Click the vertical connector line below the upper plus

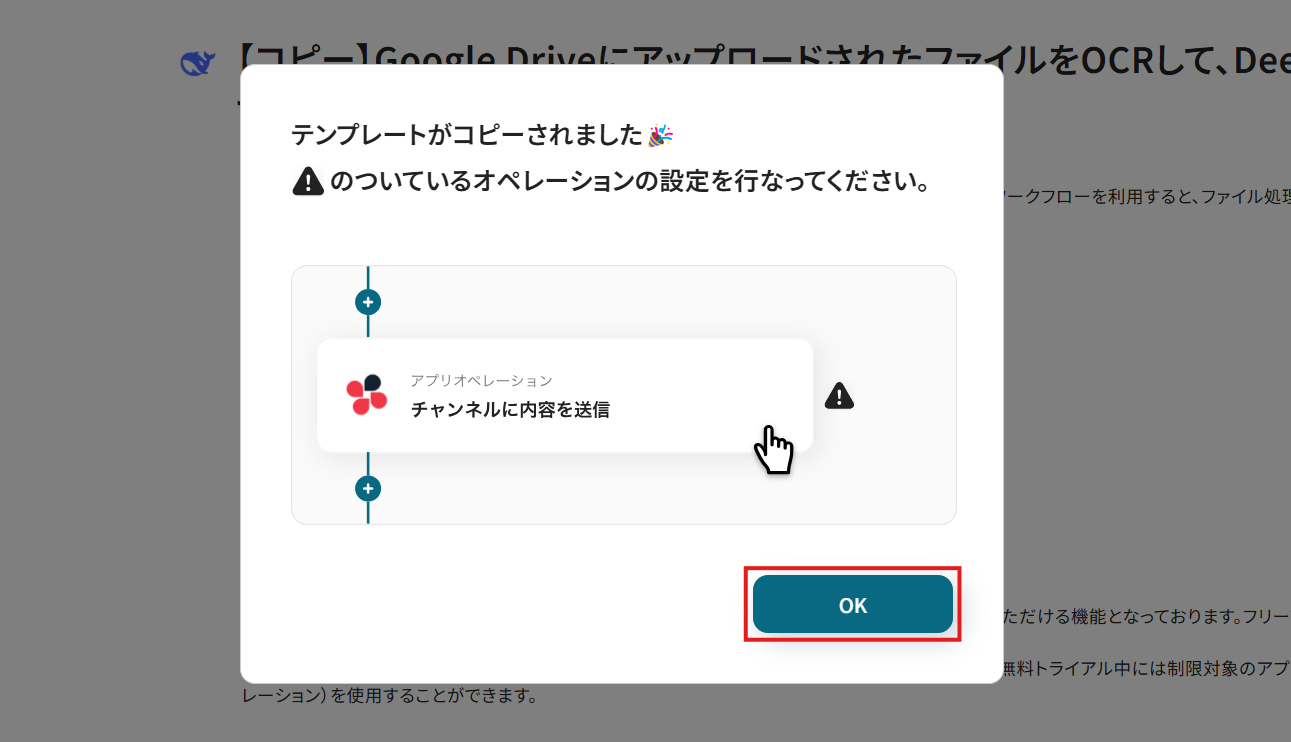tap(368, 326)
